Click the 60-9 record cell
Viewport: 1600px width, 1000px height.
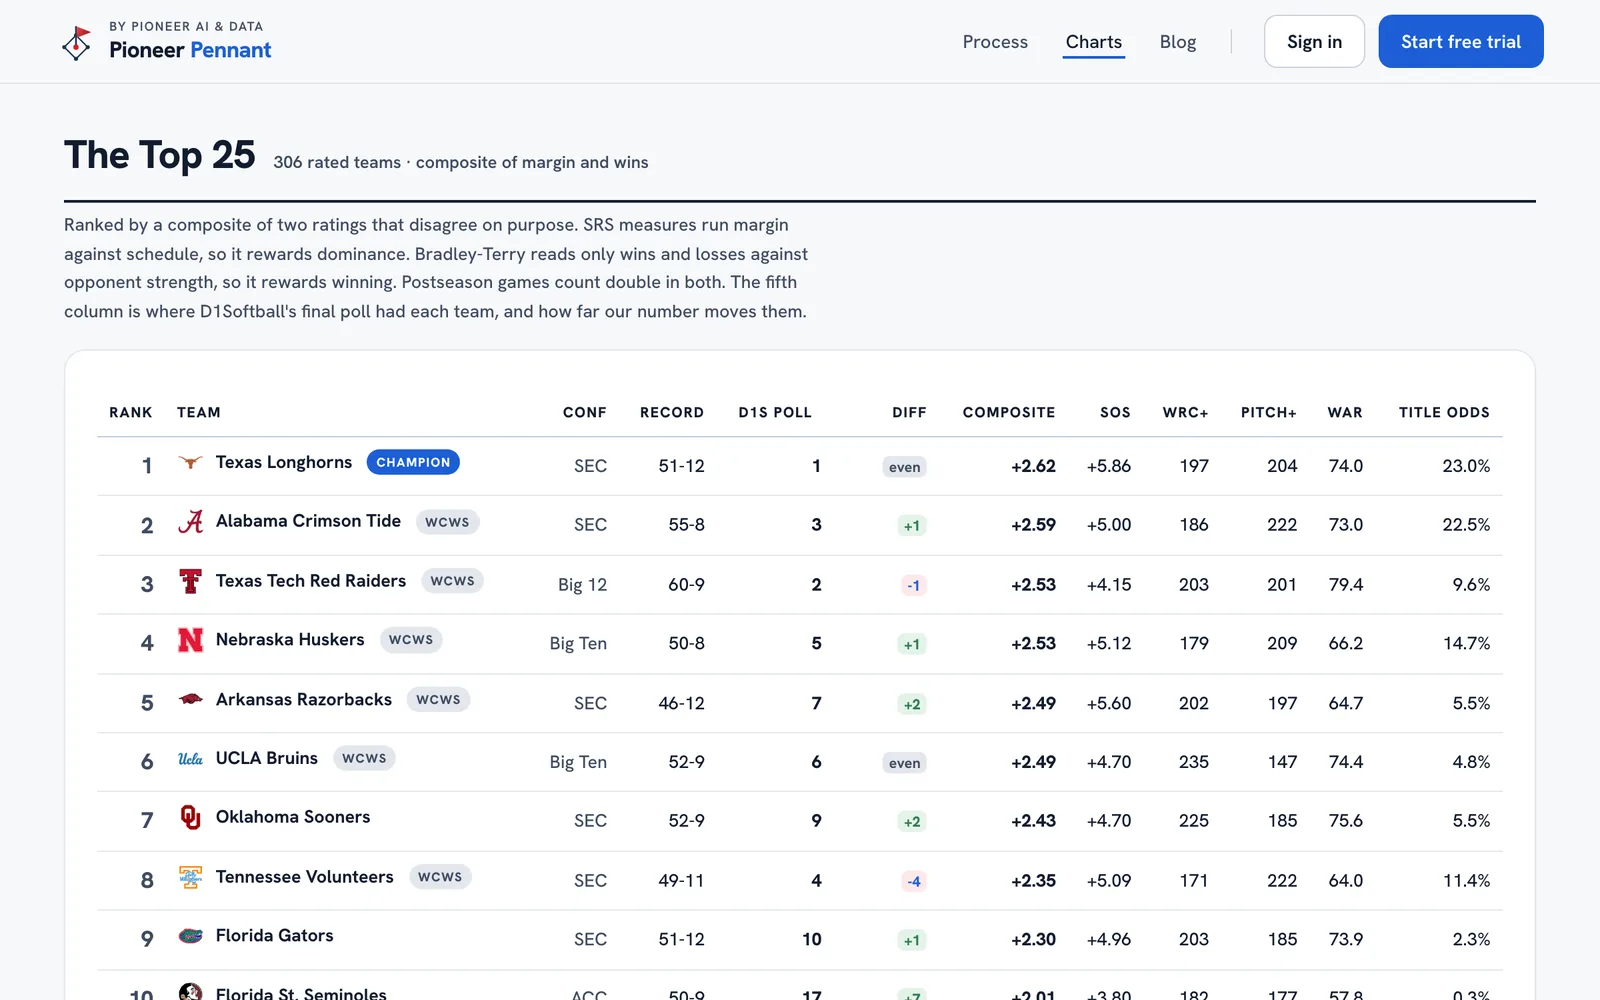tap(686, 584)
